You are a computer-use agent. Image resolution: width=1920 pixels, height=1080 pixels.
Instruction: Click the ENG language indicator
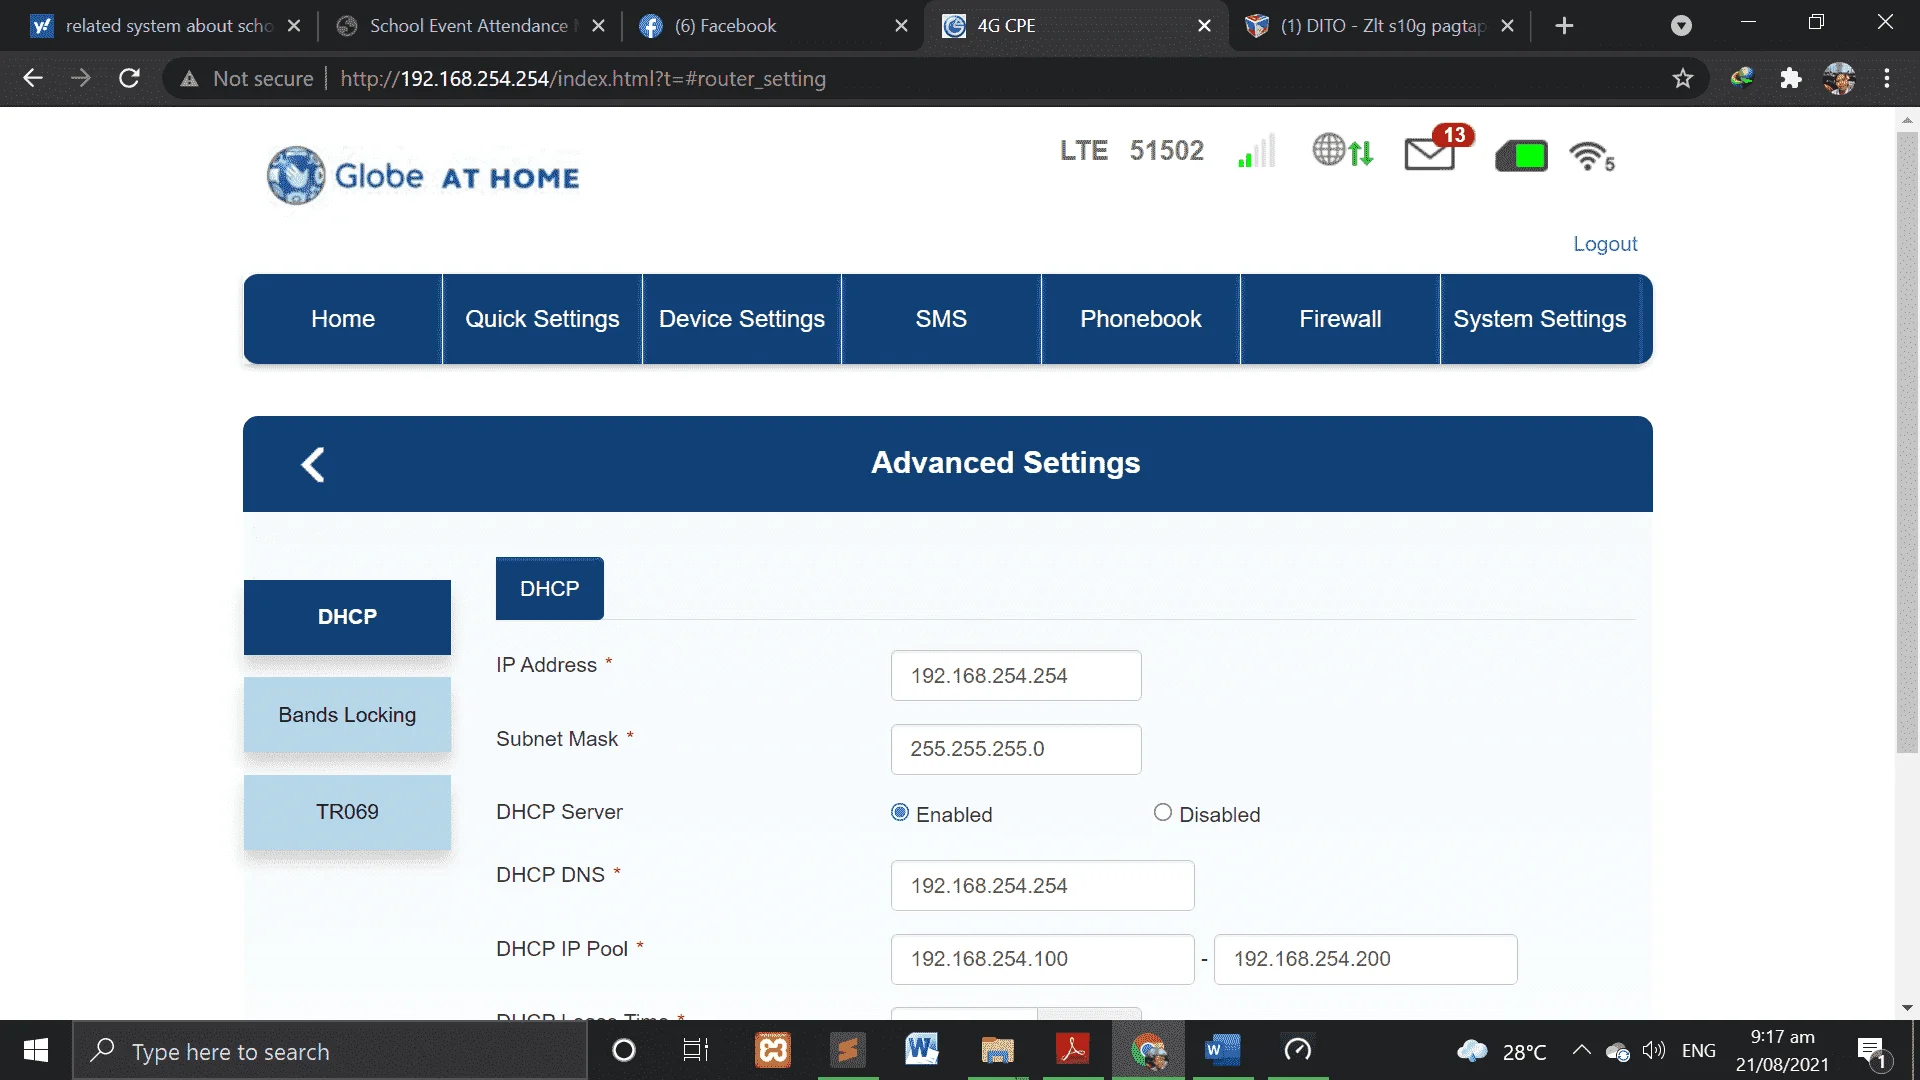coord(1699,1051)
